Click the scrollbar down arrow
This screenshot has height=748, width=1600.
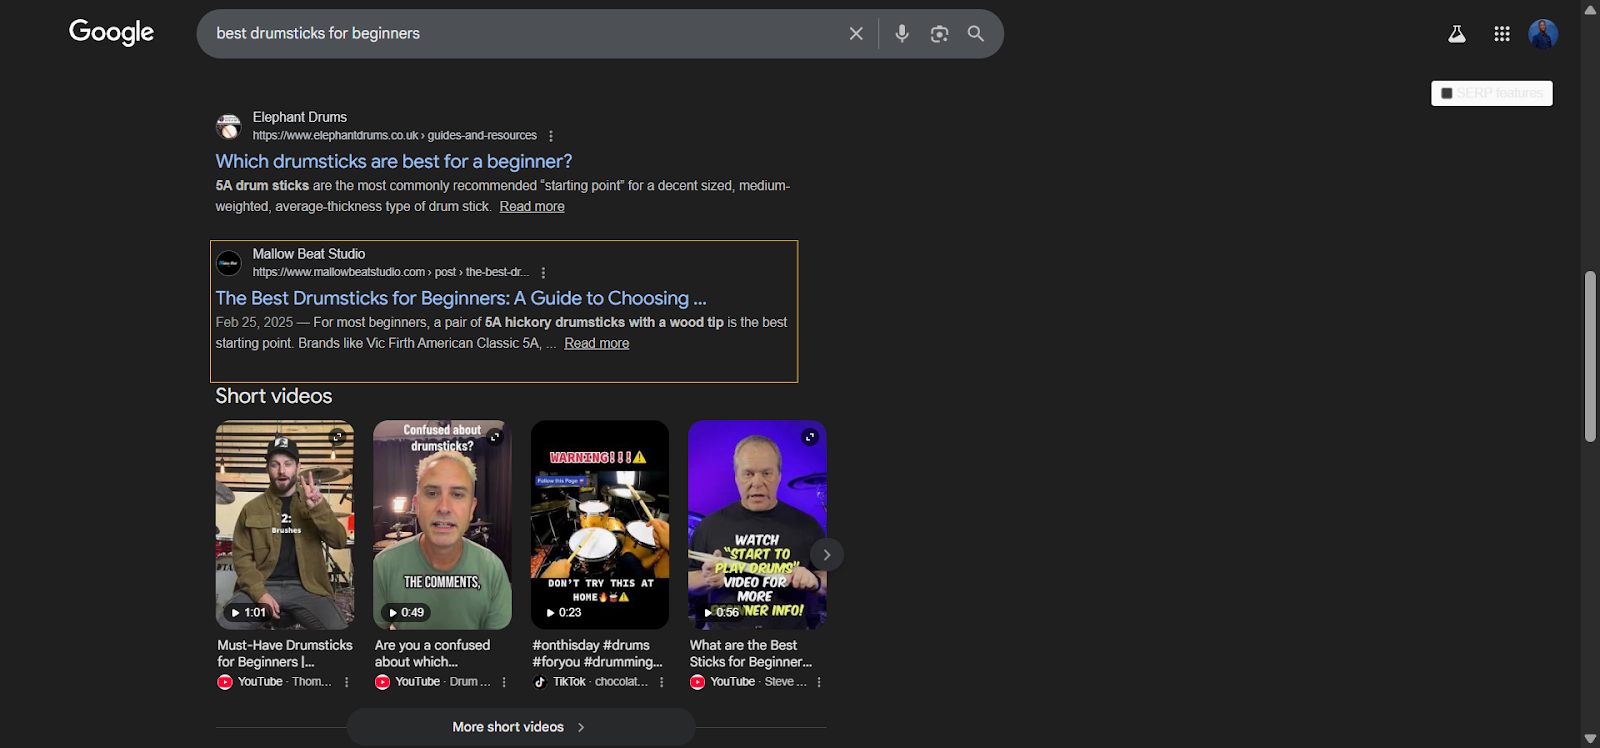click(1590, 739)
